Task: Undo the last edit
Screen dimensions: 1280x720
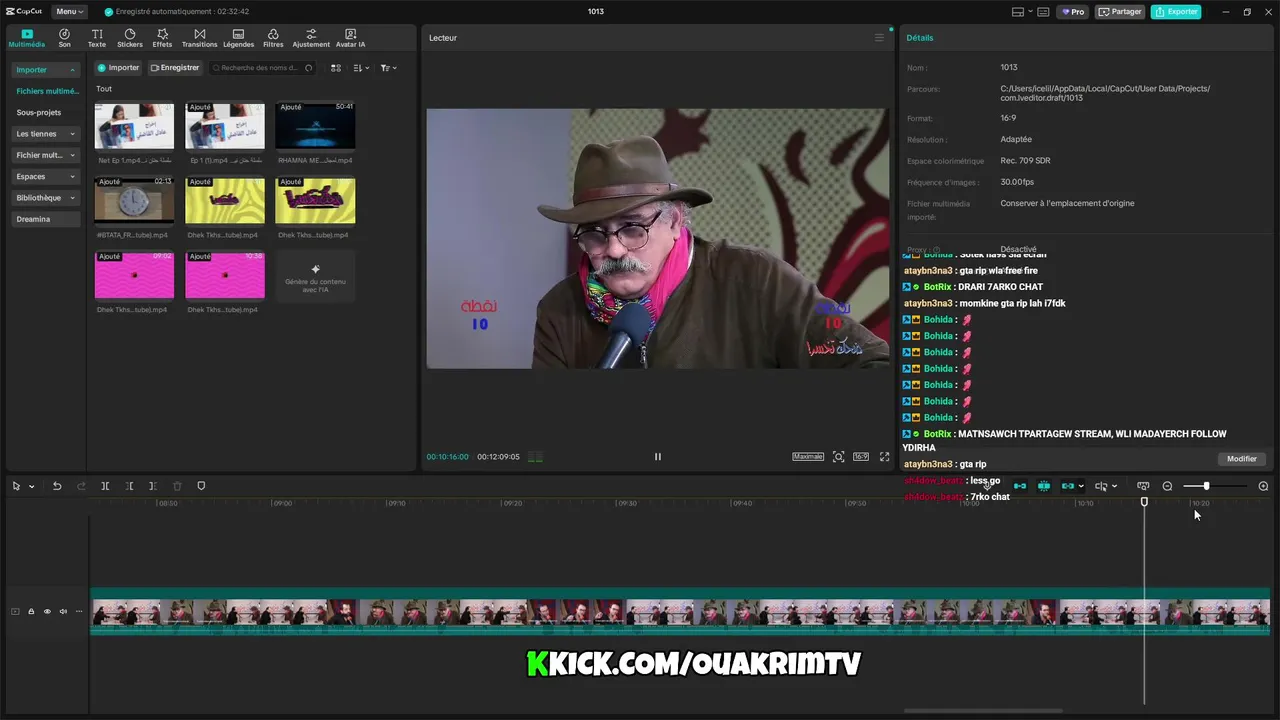Action: click(x=57, y=486)
